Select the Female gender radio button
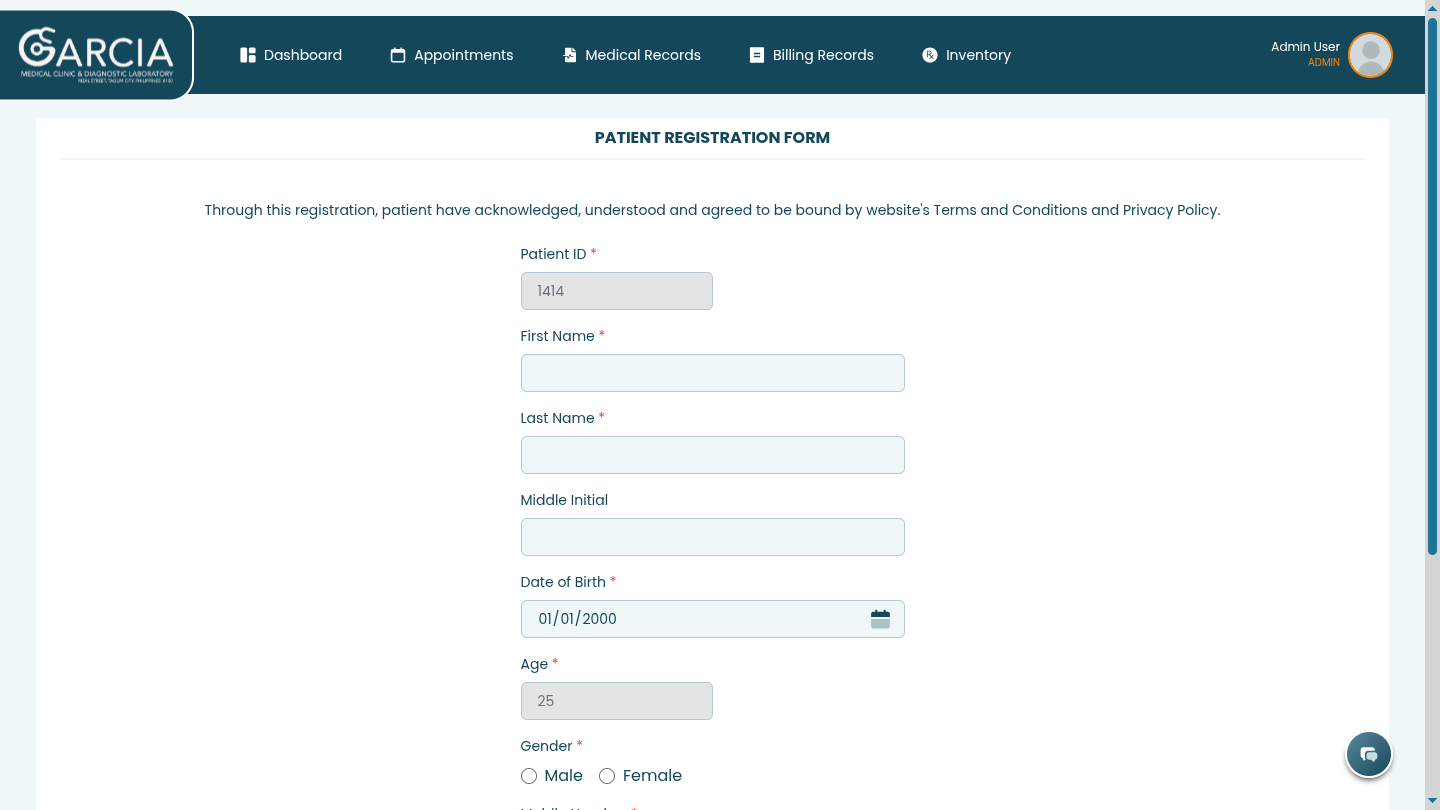The height and width of the screenshot is (810, 1440). coord(607,776)
